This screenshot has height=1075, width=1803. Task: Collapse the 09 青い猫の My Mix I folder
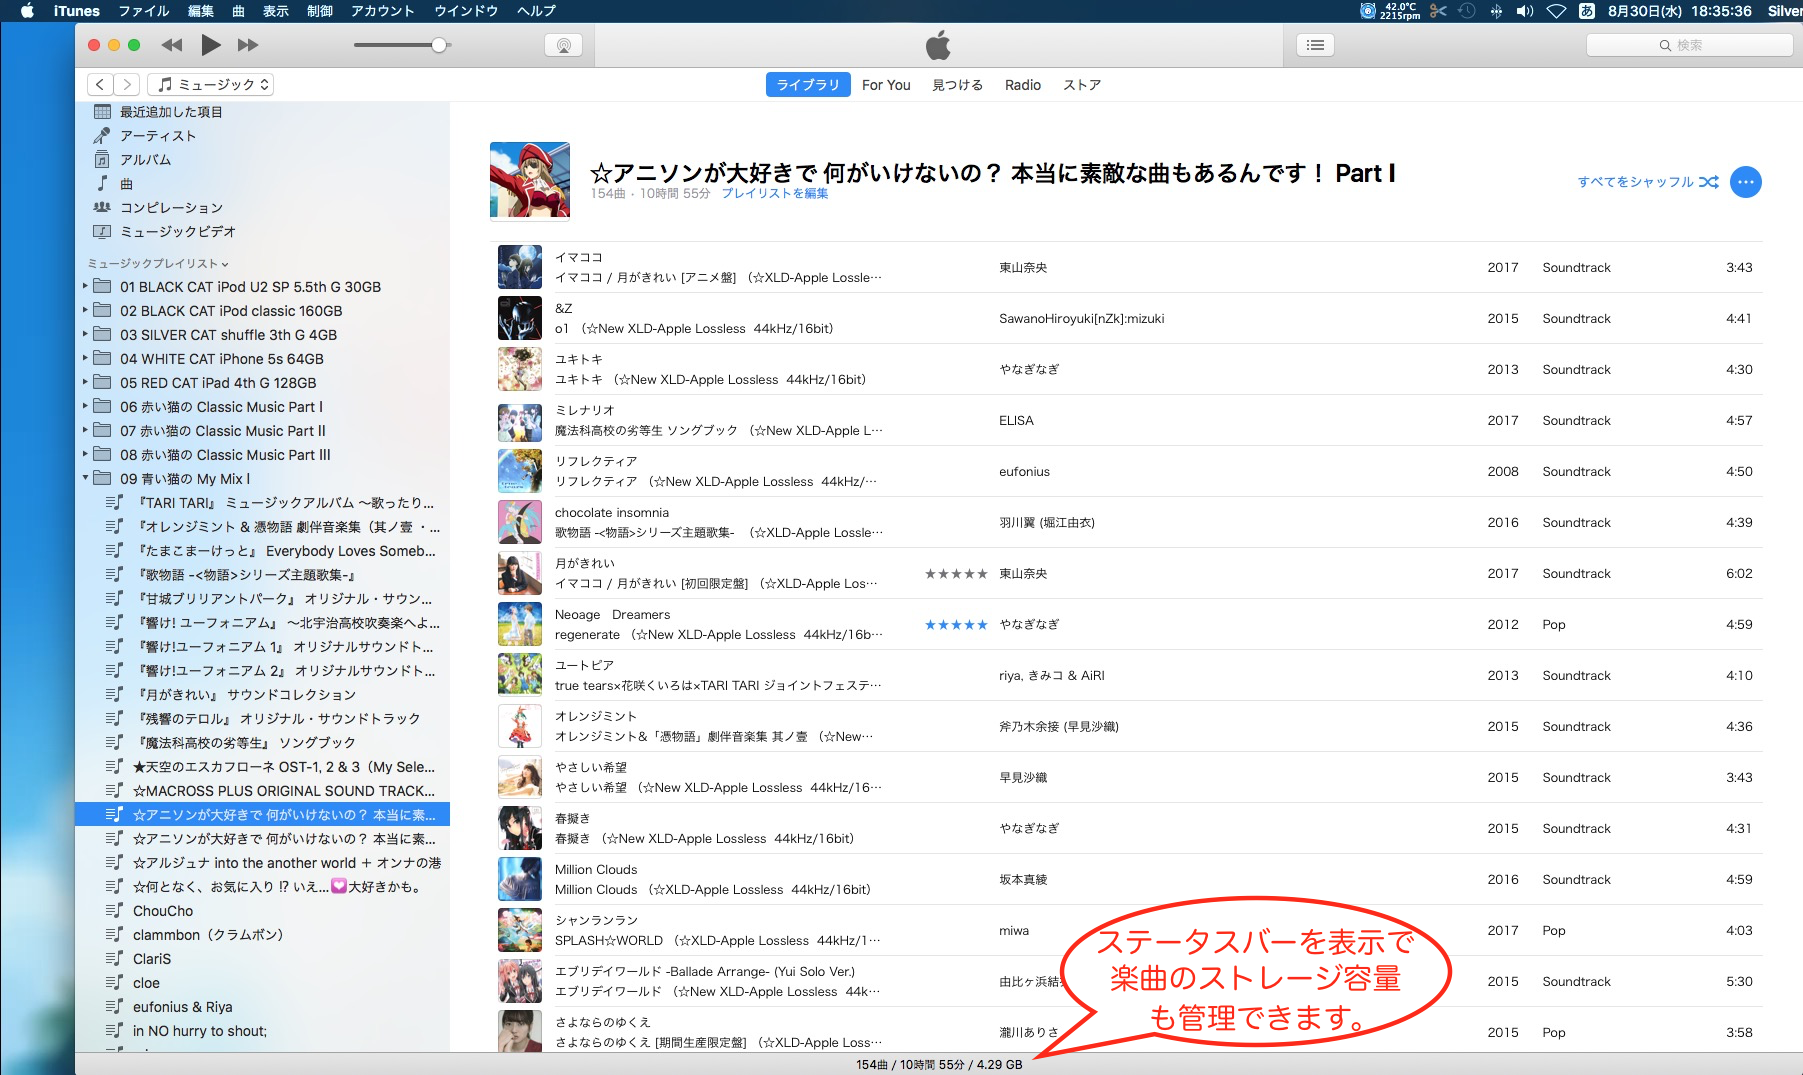point(85,478)
